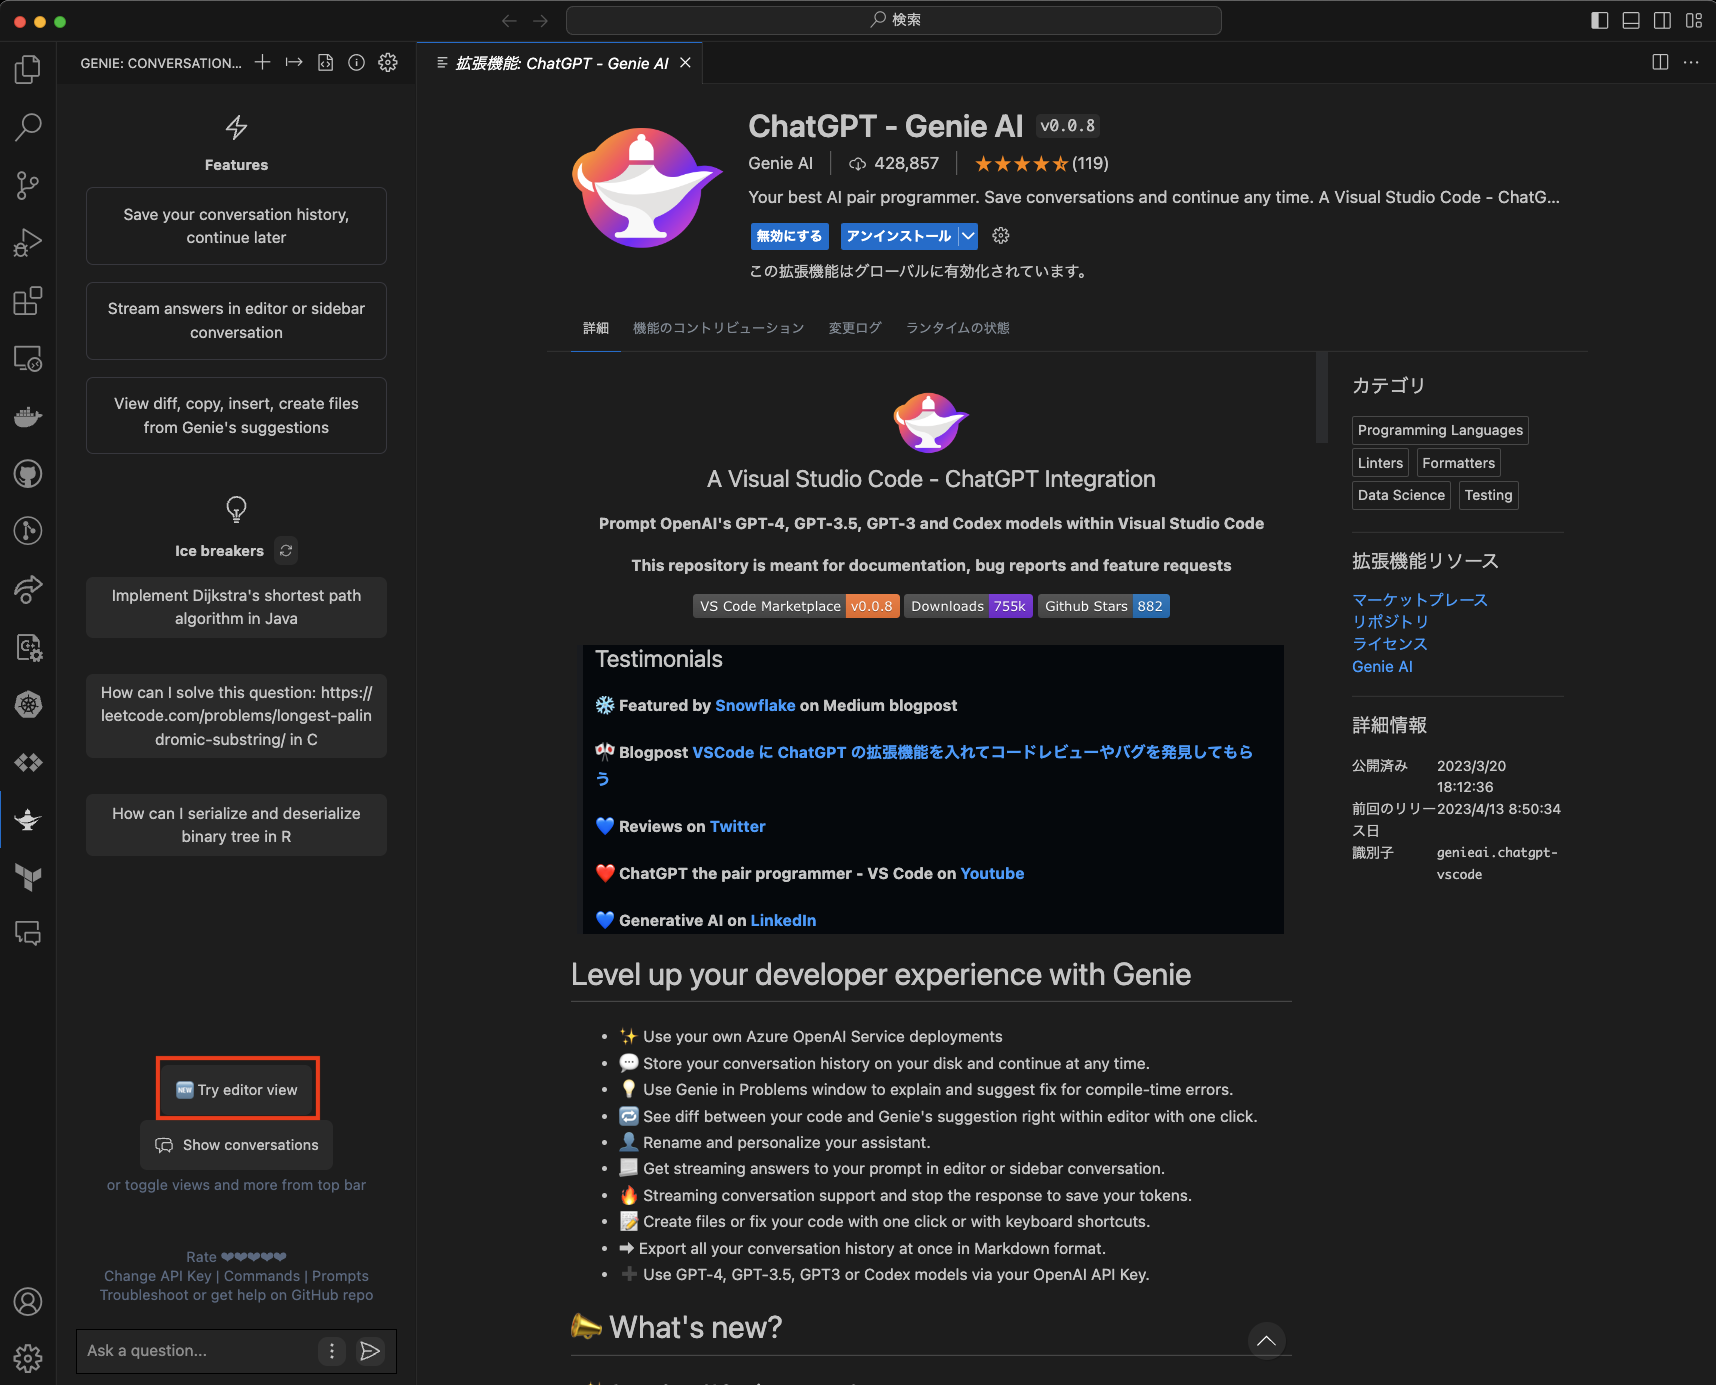Open the question box more options menu
The width and height of the screenshot is (1716, 1385).
click(x=332, y=1351)
